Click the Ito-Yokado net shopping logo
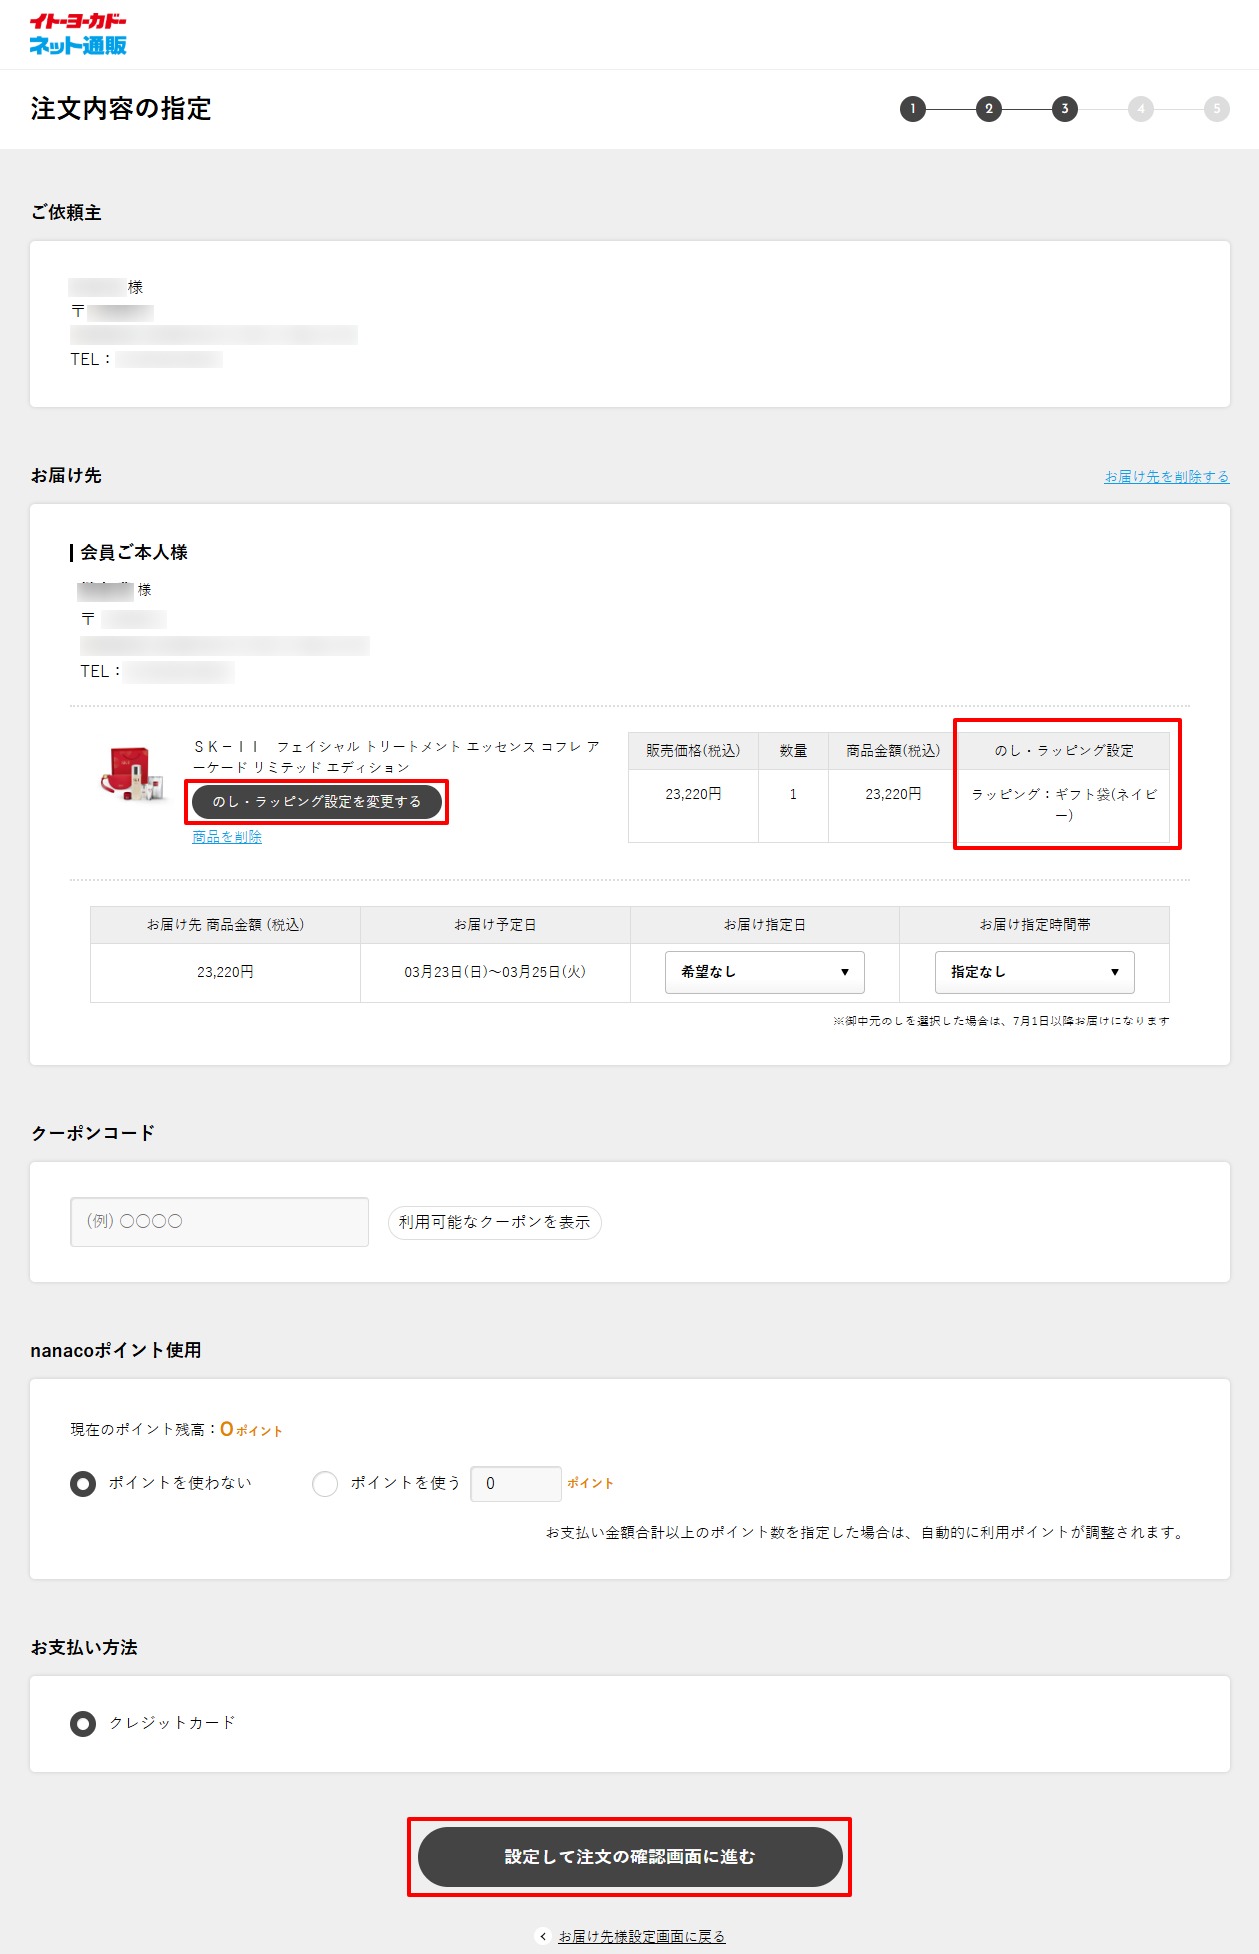The height and width of the screenshot is (1954, 1259). (x=78, y=34)
